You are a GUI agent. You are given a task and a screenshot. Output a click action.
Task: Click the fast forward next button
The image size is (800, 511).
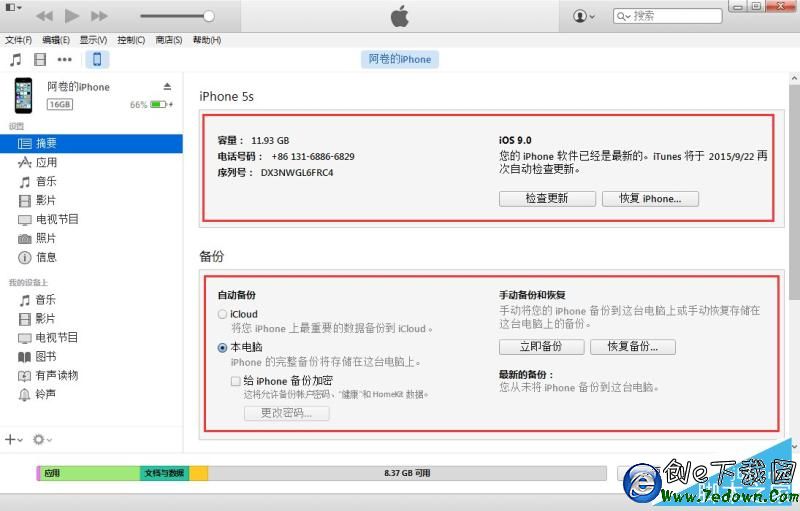[x=99, y=16]
